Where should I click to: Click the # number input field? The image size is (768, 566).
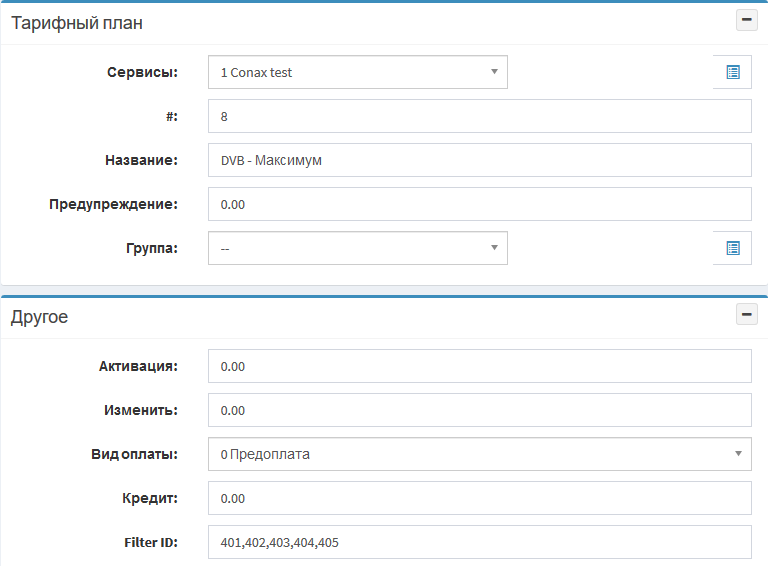(479, 116)
